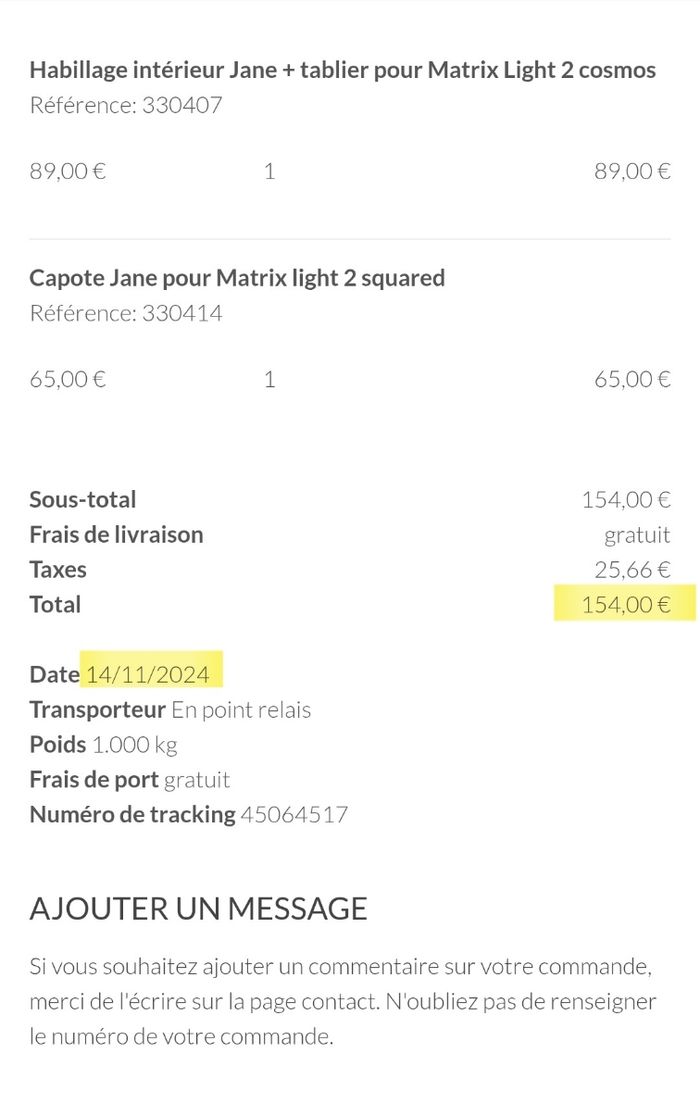This screenshot has width=700, height=1093.
Task: Click reference number 330407
Action: coord(182,105)
